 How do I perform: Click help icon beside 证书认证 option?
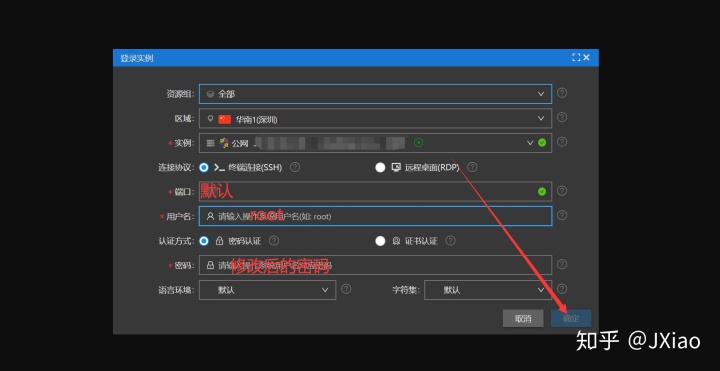(450, 241)
